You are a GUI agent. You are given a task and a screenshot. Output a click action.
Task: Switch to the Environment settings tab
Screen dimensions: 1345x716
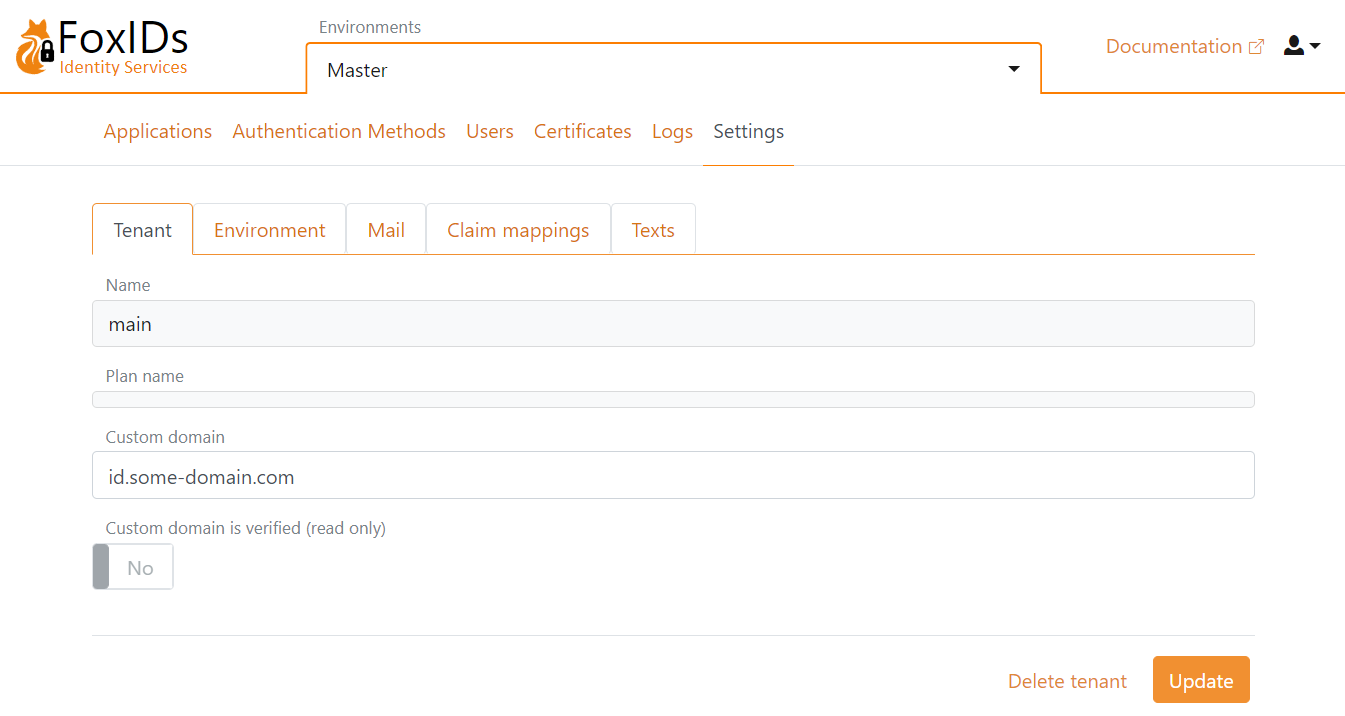click(269, 229)
